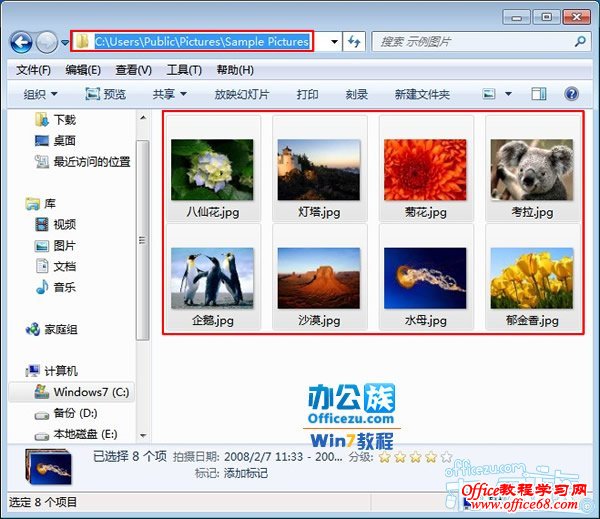The image size is (600, 519).
Task: Select the 菊花.jpg thumbnail
Action: pyautogui.click(x=426, y=168)
